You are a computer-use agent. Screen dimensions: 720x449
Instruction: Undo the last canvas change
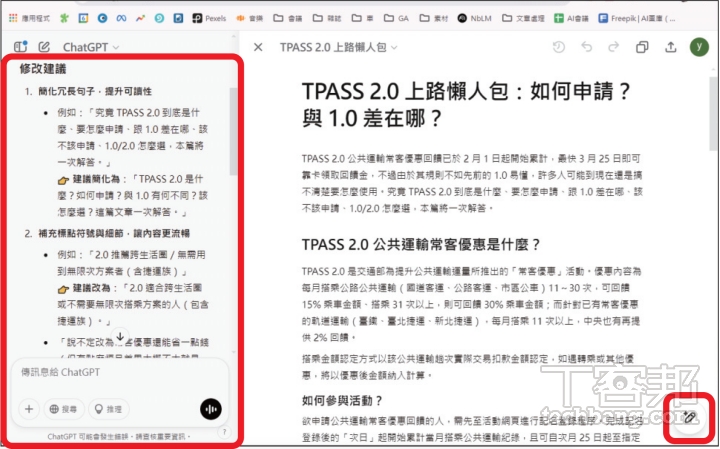tap(586, 47)
